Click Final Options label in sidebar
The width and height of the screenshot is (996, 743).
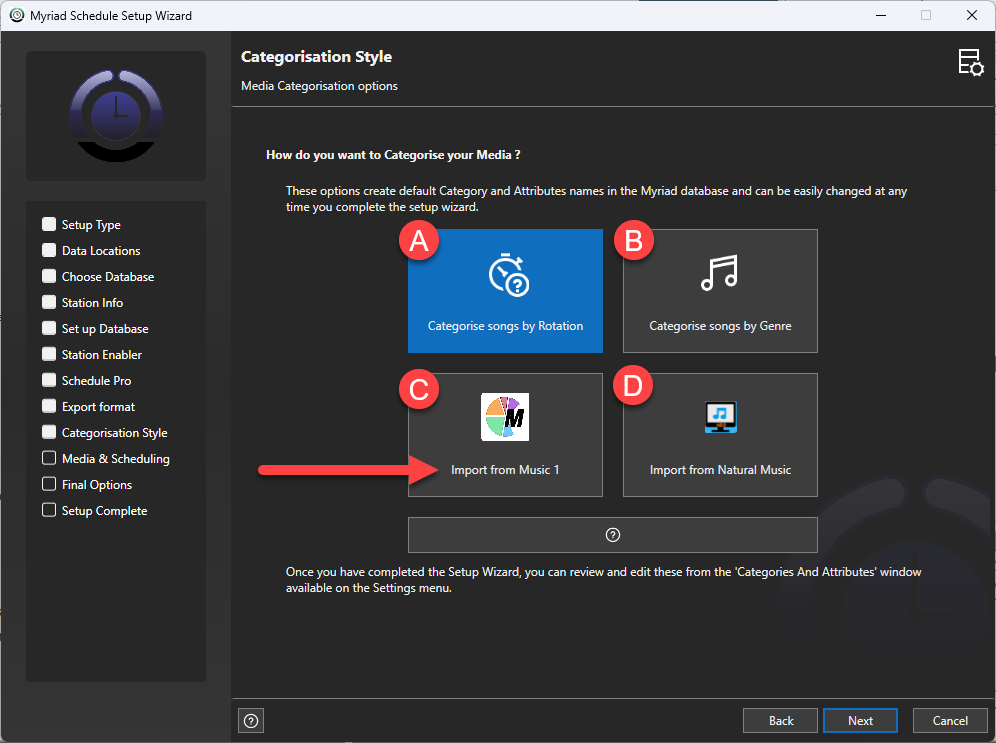coord(97,485)
